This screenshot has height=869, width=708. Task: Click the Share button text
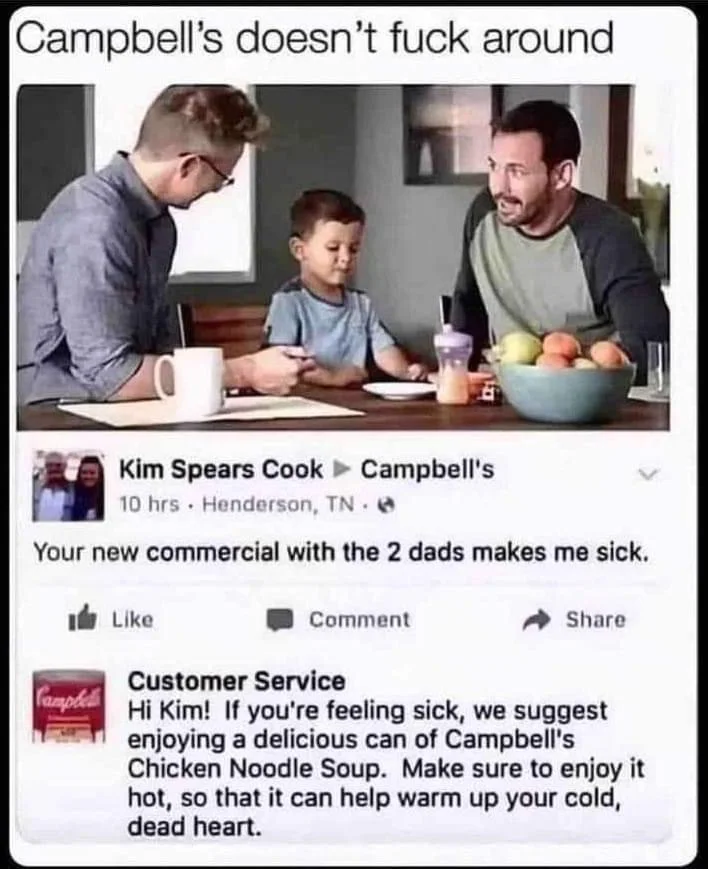pyautogui.click(x=595, y=620)
